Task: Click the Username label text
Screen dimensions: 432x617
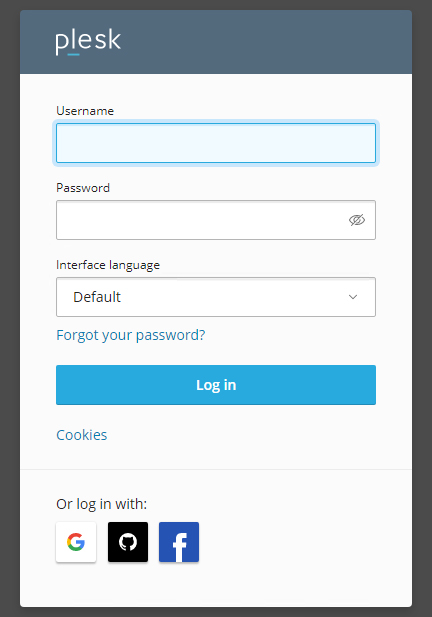Action: (85, 111)
